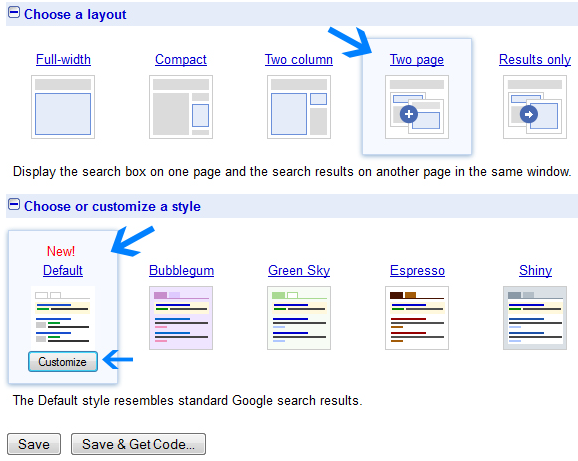Click the Save button
Screen dimensions: 578x461
pos(34,444)
